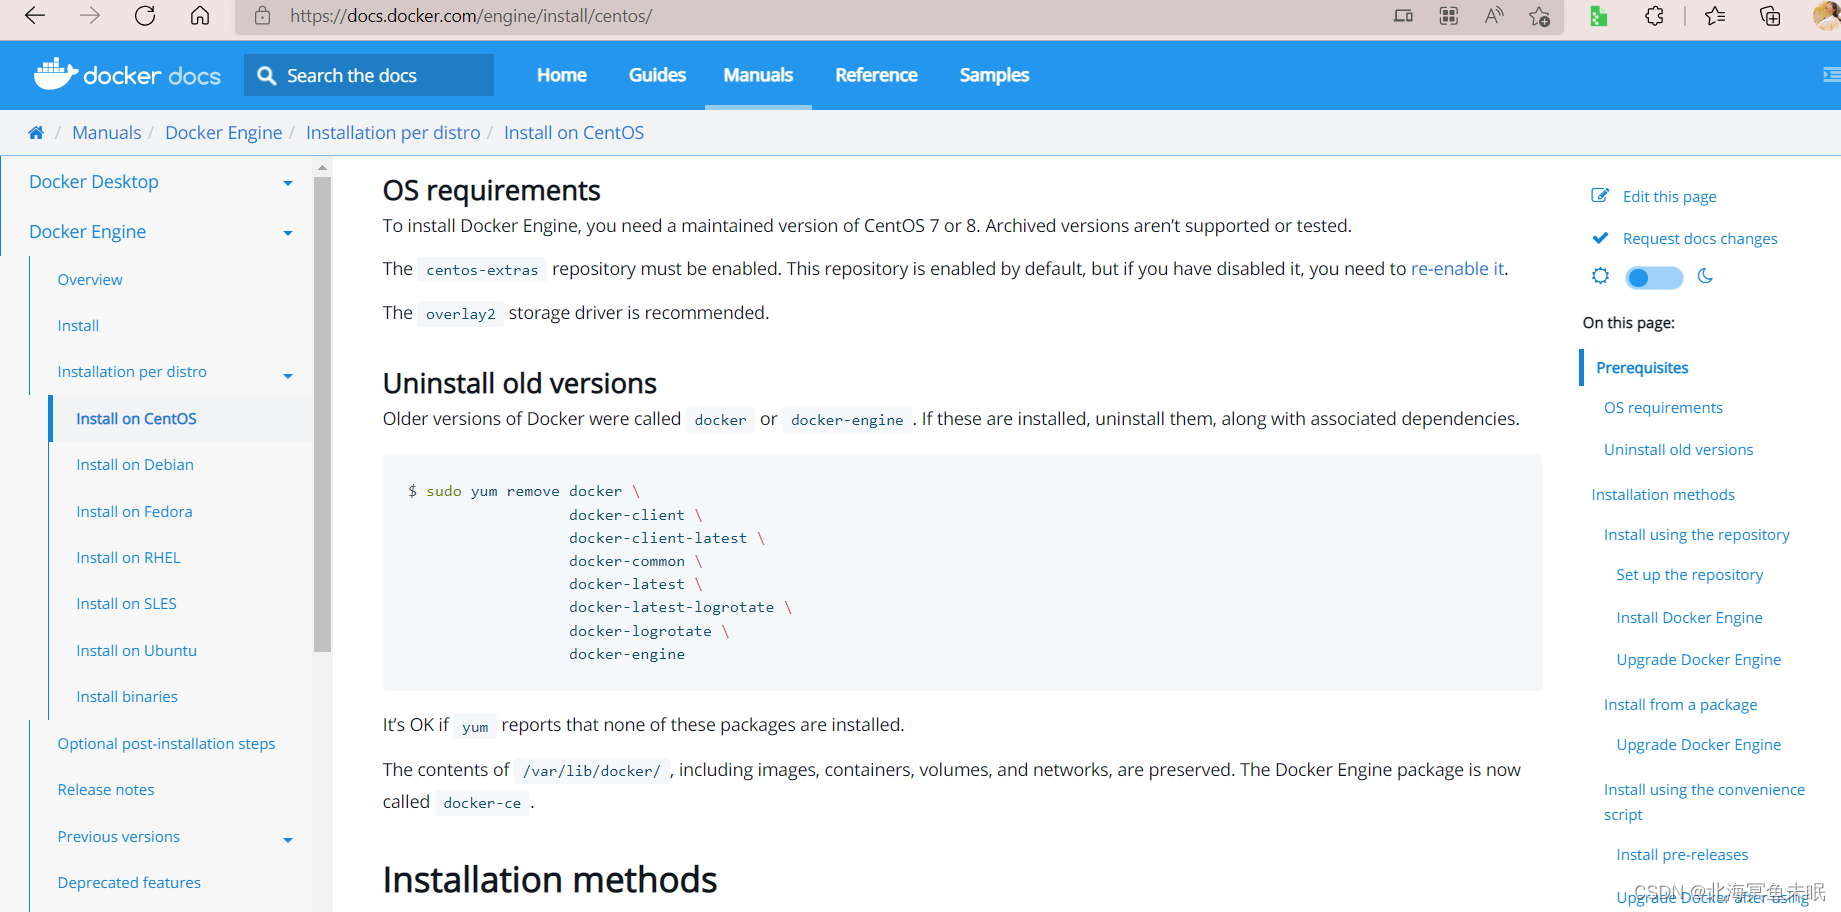Select Install on Debian sidebar item
Screen dimensions: 1841x912
(135, 465)
